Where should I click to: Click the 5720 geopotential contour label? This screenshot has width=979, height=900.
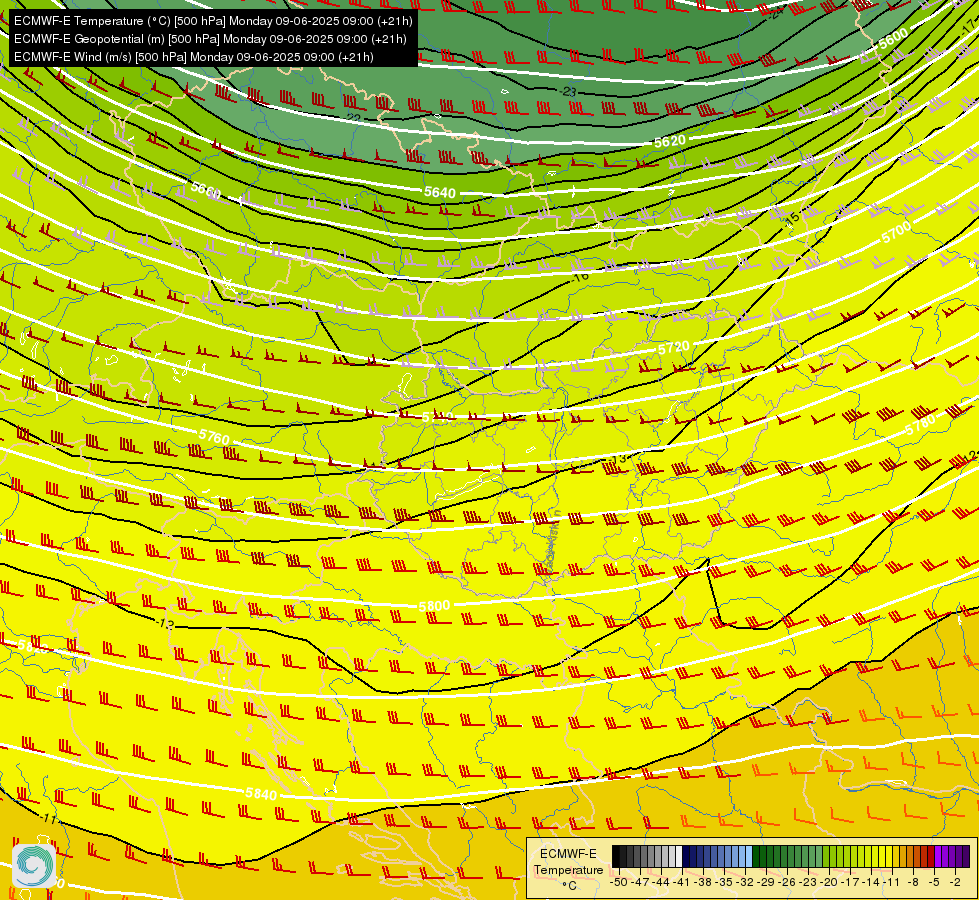674,348
